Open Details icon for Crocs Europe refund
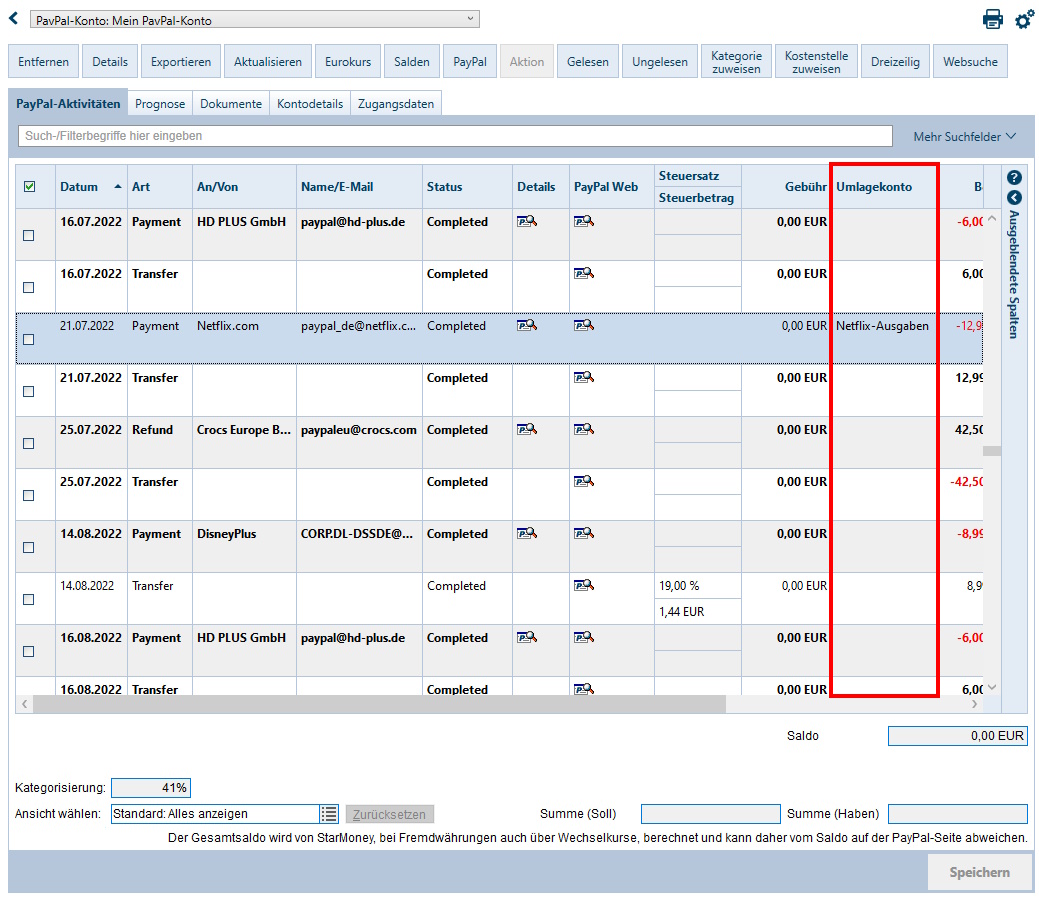Viewport: 1039px width, 897px height. pos(527,429)
